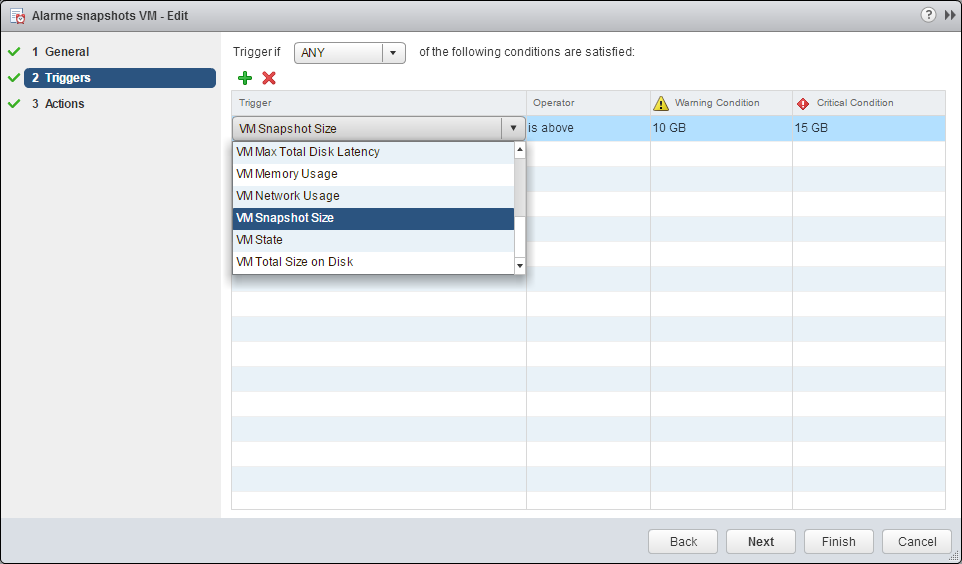Screen dimensions: 962x564
Task: Open the help question mark icon
Action: coord(928,15)
